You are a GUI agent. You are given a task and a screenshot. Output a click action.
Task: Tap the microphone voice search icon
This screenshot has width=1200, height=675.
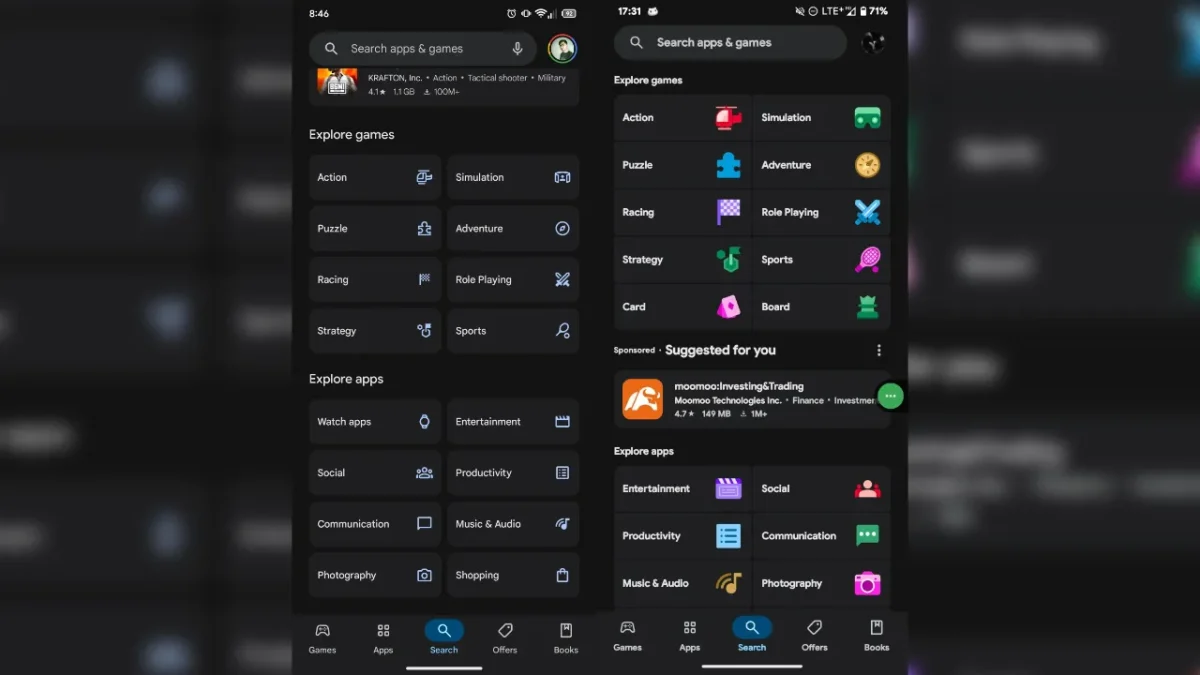(x=517, y=49)
